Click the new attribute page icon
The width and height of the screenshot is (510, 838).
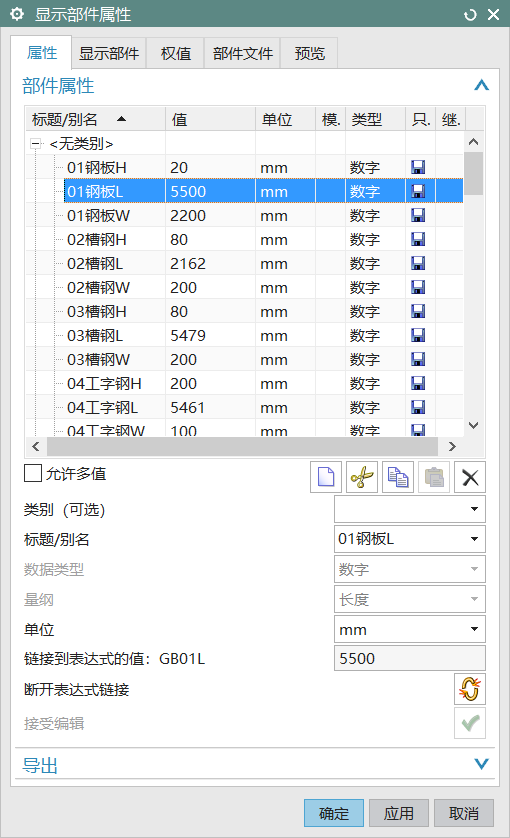[326, 477]
